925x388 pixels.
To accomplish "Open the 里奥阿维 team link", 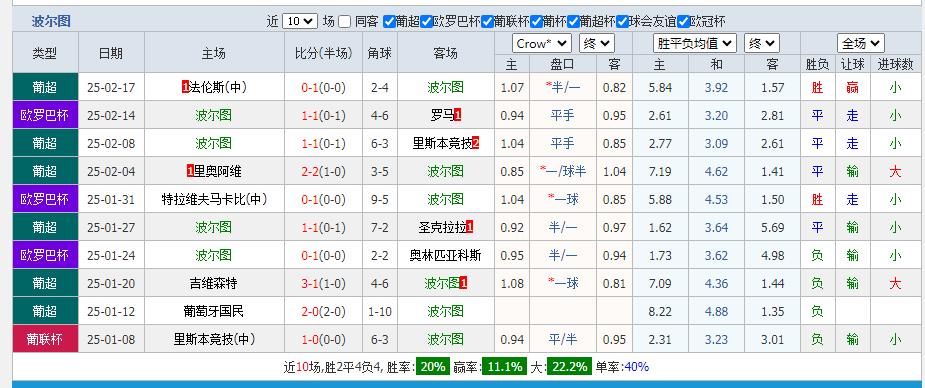I will pyautogui.click(x=217, y=172).
